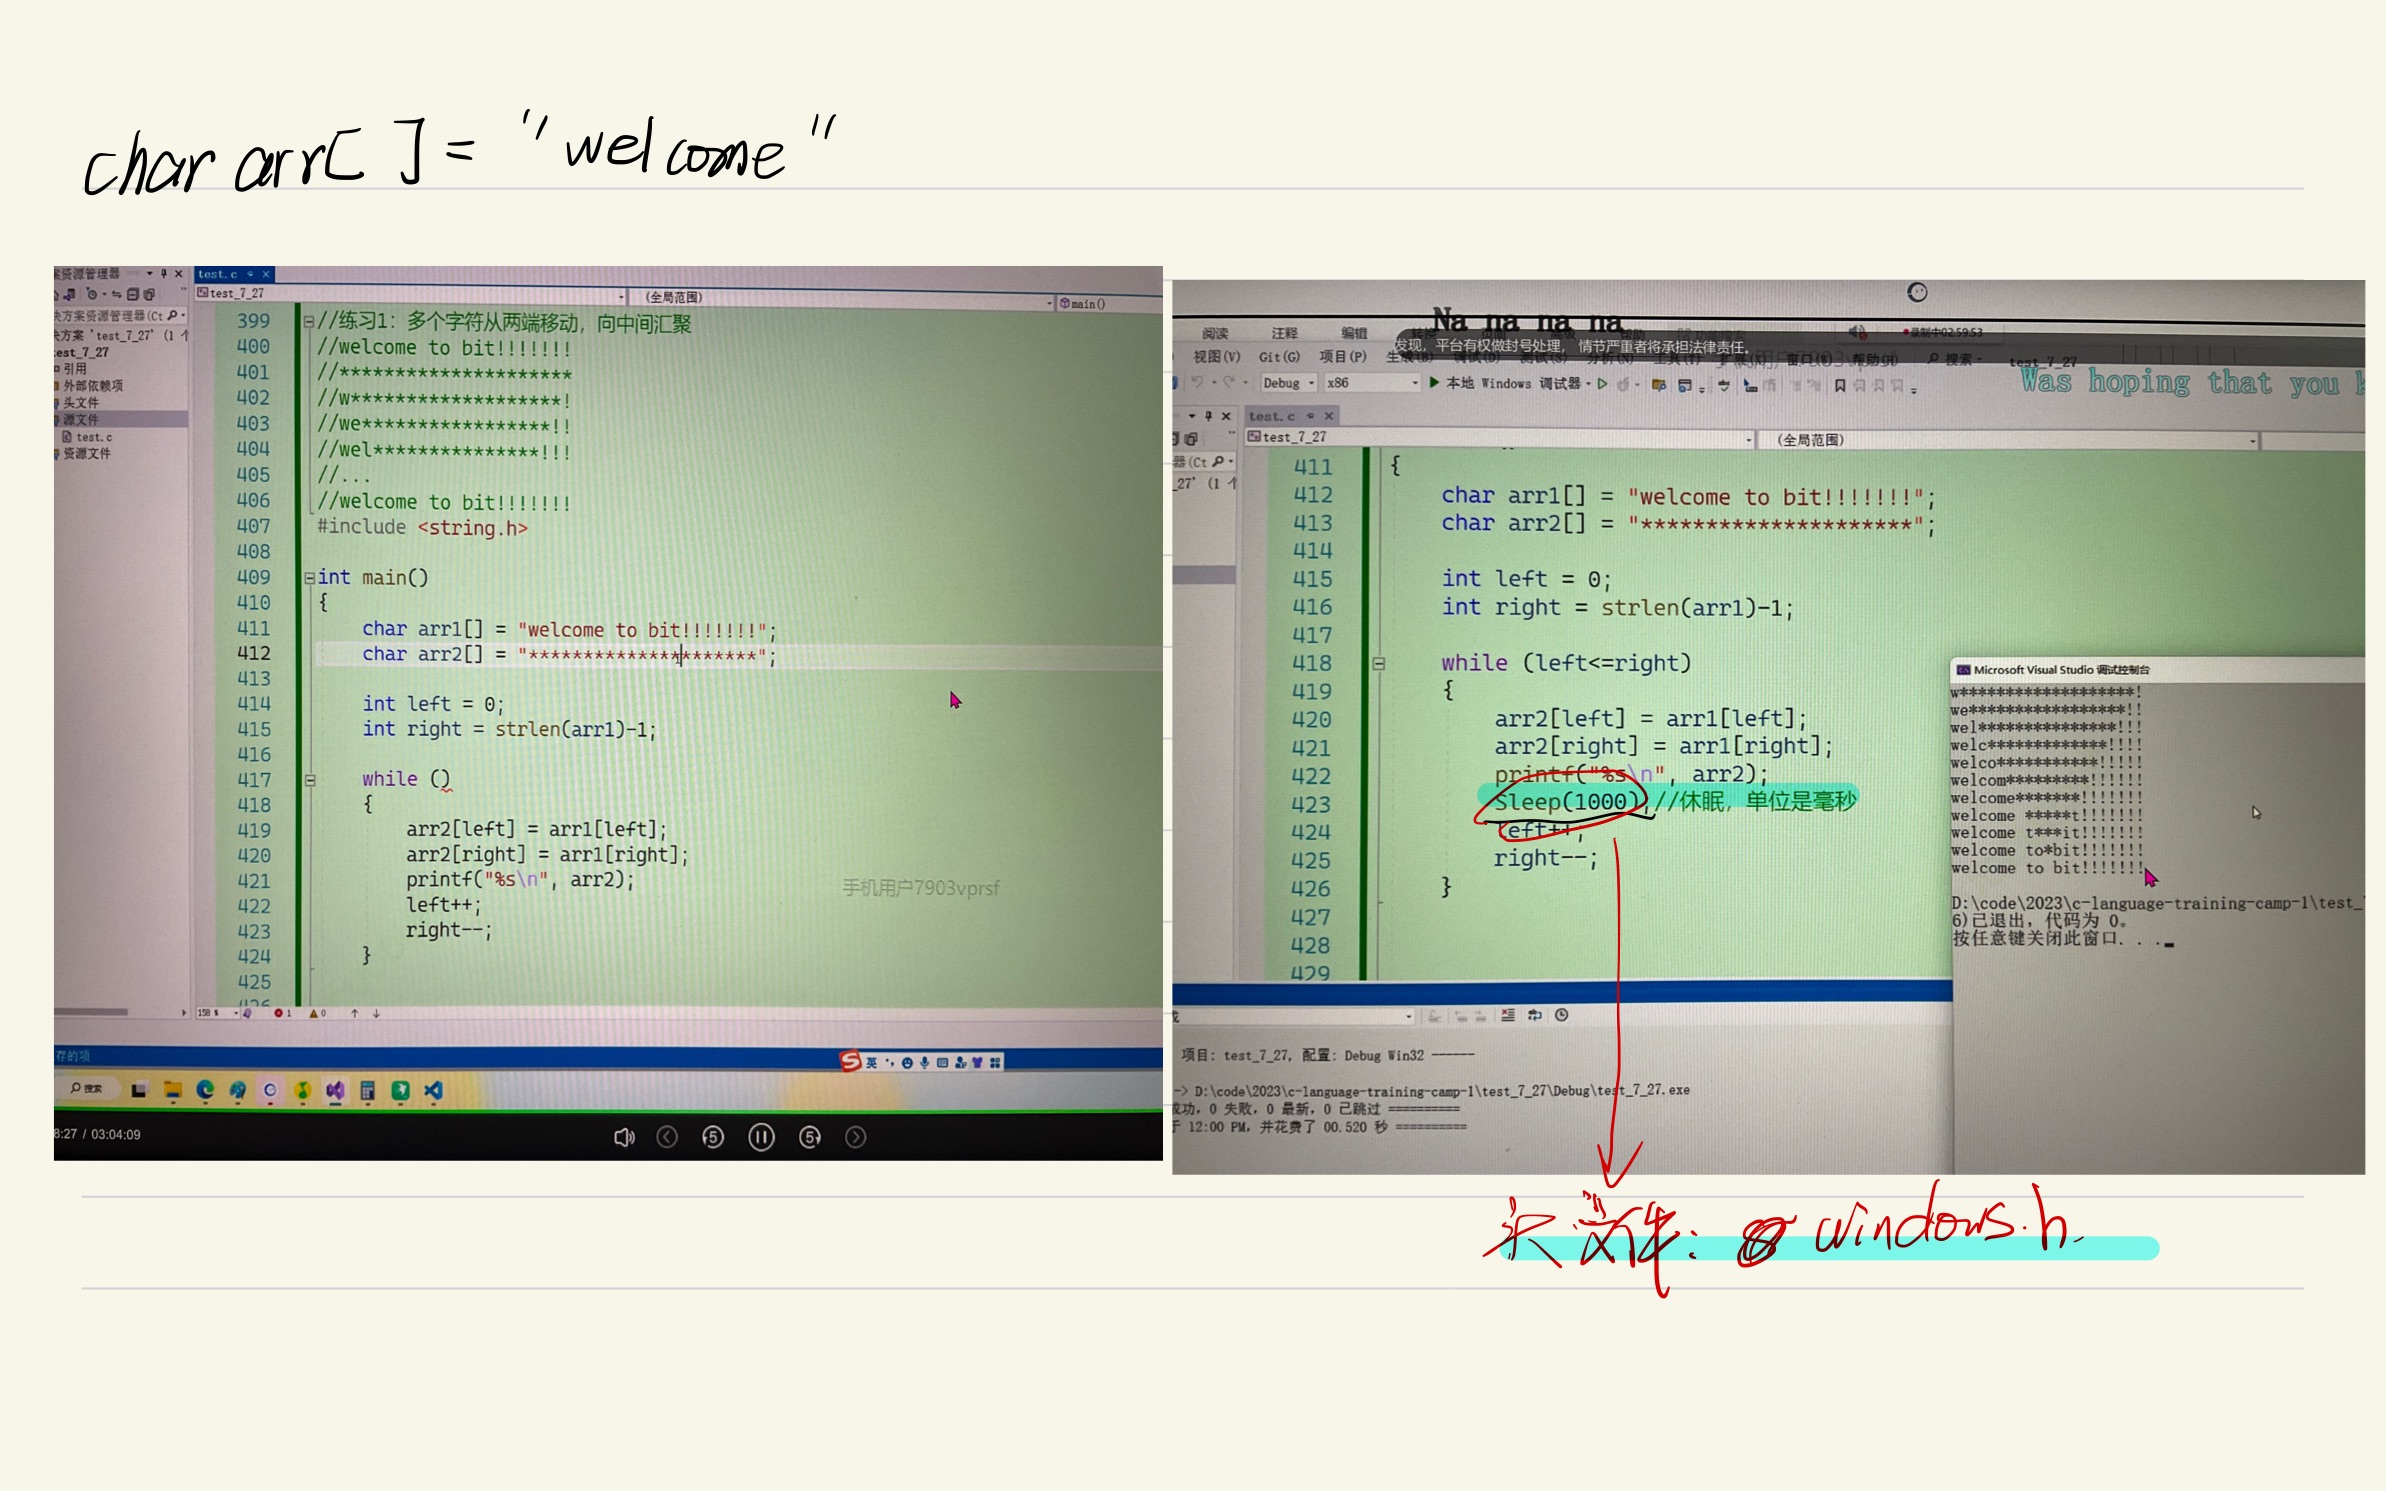Open the Git(G) menu
Viewport: 2386px width, 1491px height.
click(1278, 357)
